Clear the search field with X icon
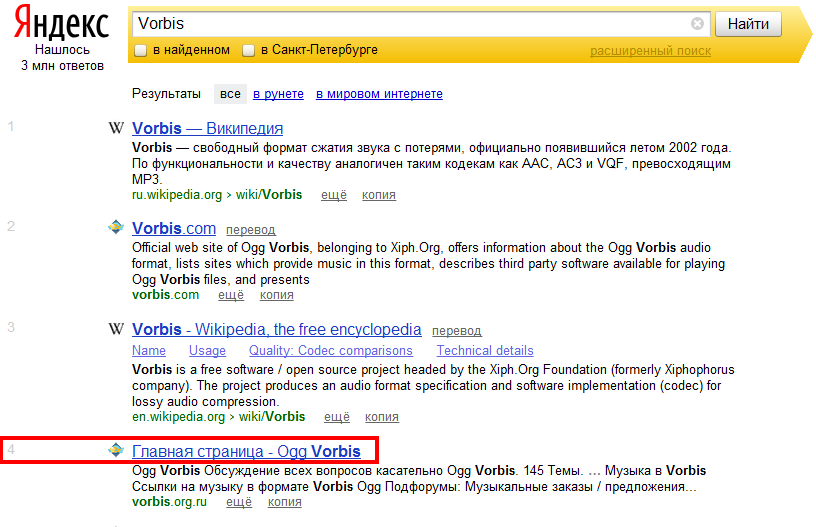The width and height of the screenshot is (816, 527). 697,23
